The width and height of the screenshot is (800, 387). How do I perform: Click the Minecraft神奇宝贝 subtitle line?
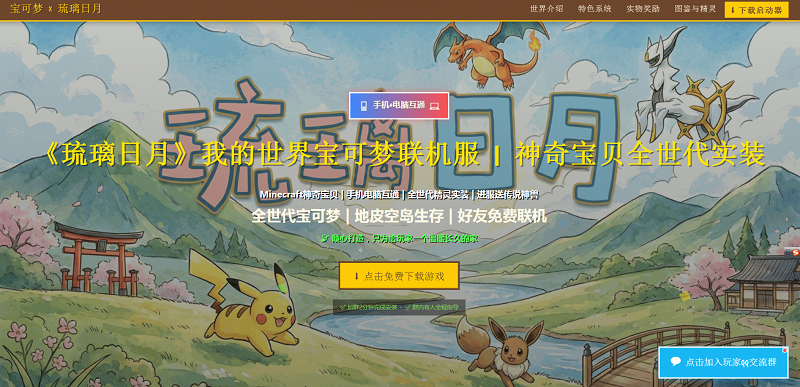click(x=399, y=194)
